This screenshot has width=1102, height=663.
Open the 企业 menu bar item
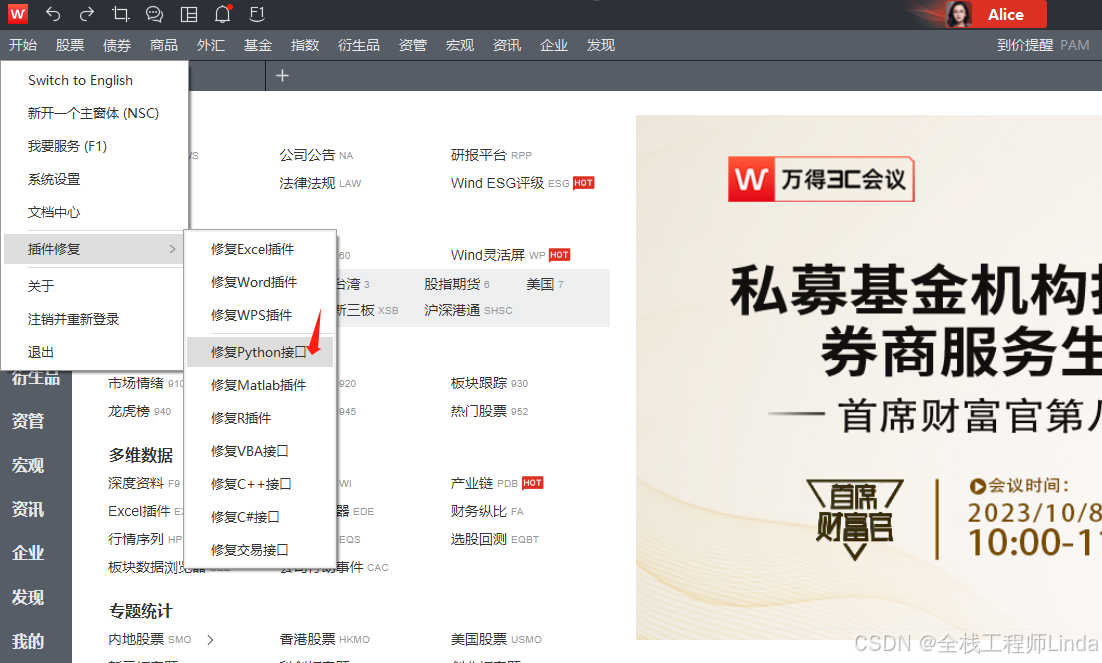tap(554, 45)
